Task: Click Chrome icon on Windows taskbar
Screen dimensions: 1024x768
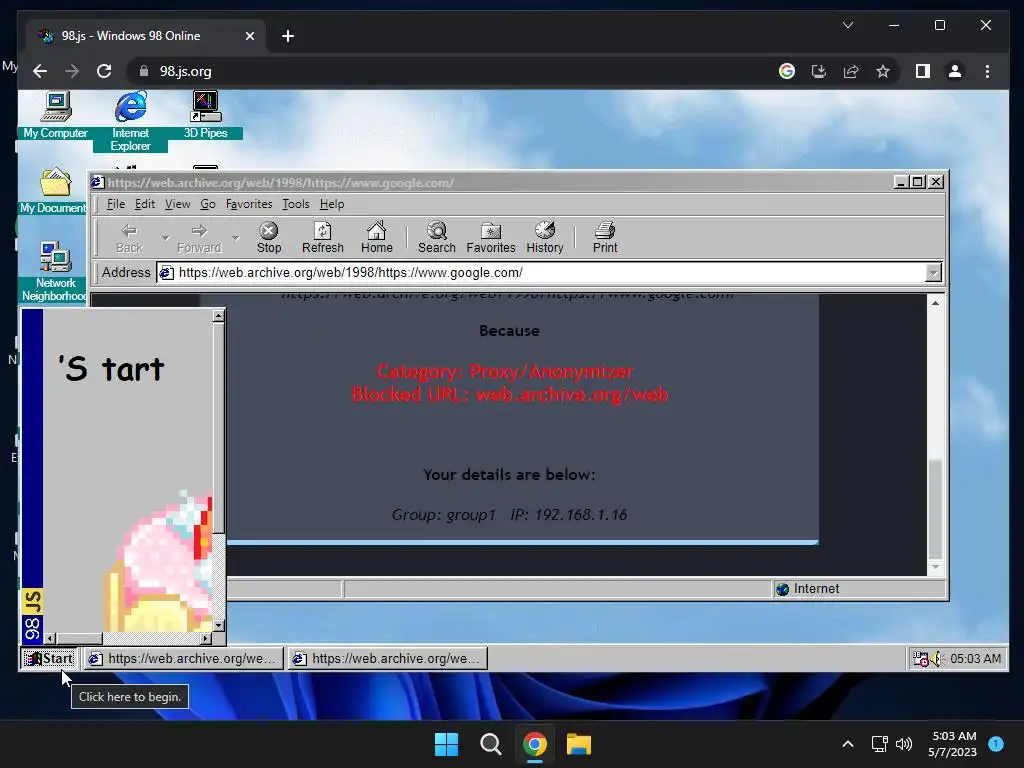Action: click(535, 744)
